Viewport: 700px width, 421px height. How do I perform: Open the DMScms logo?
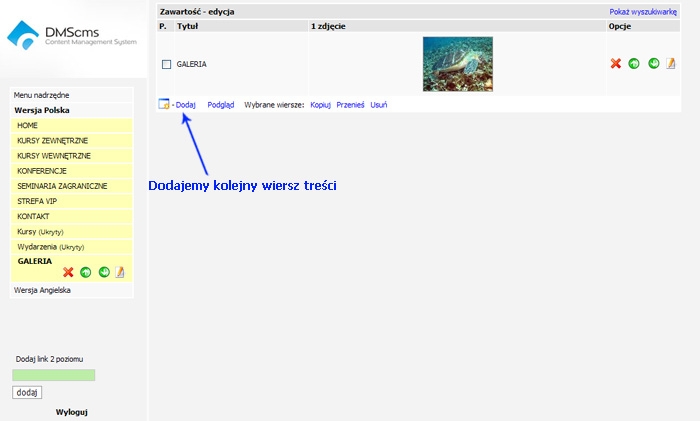click(x=72, y=36)
